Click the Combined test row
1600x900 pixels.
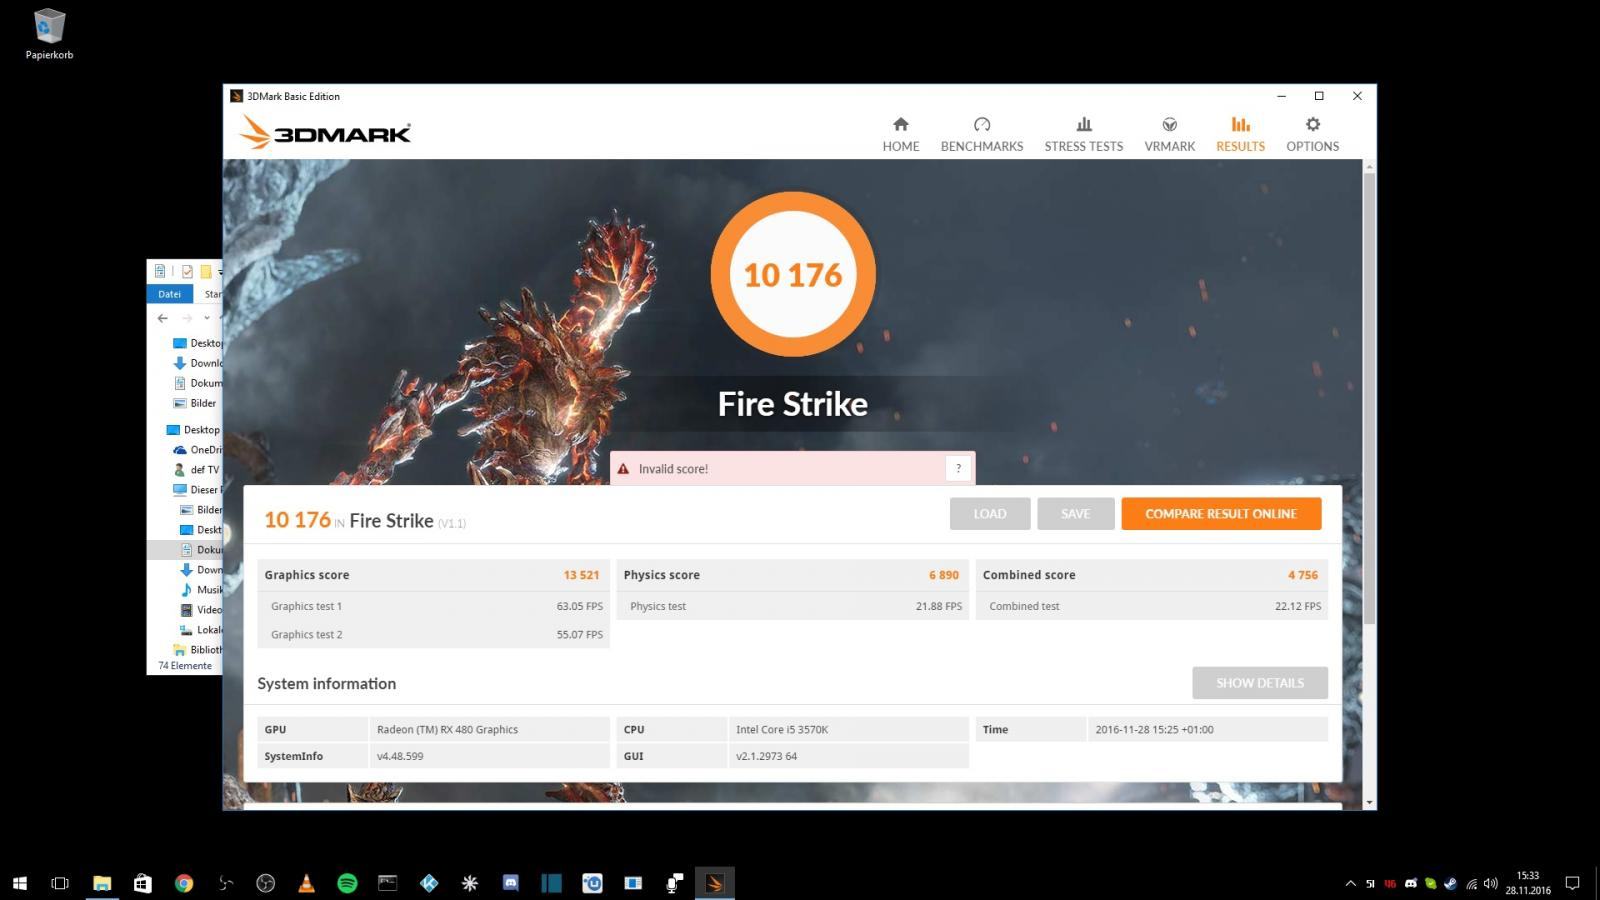pyautogui.click(x=1151, y=606)
